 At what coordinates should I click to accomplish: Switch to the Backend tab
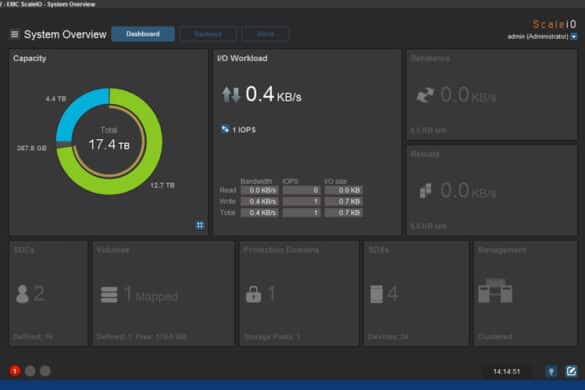tap(208, 34)
